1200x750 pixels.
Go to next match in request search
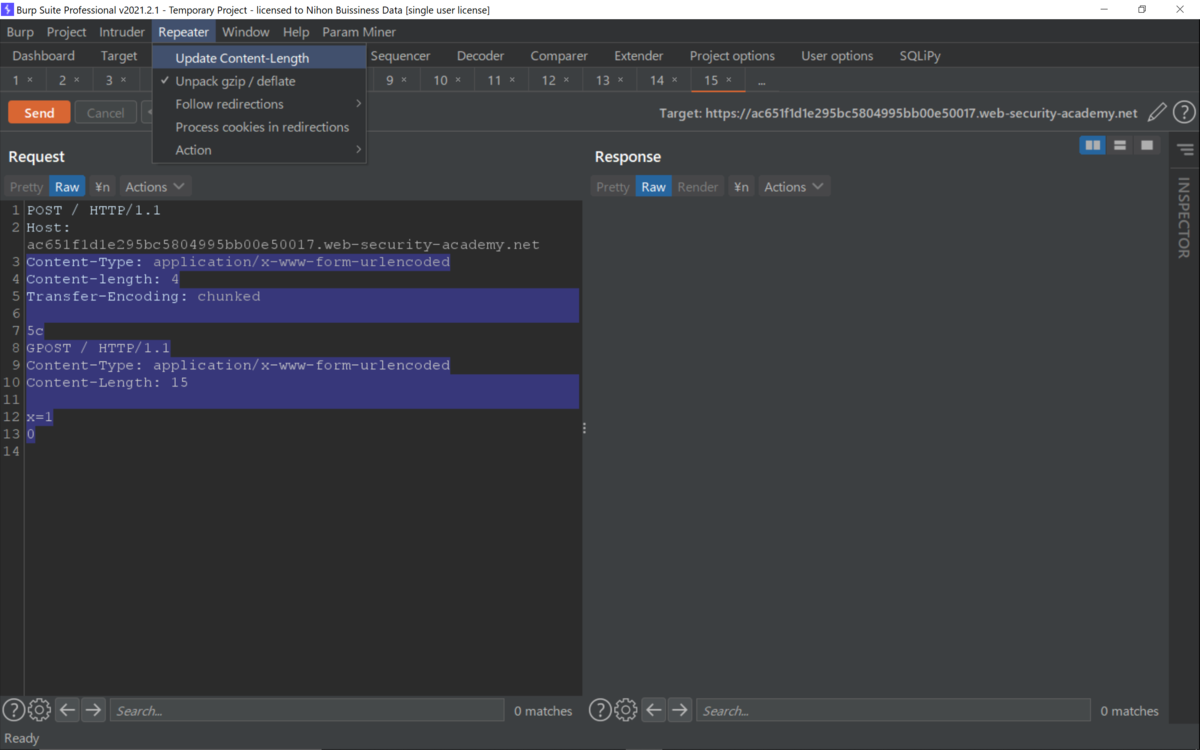coord(93,710)
